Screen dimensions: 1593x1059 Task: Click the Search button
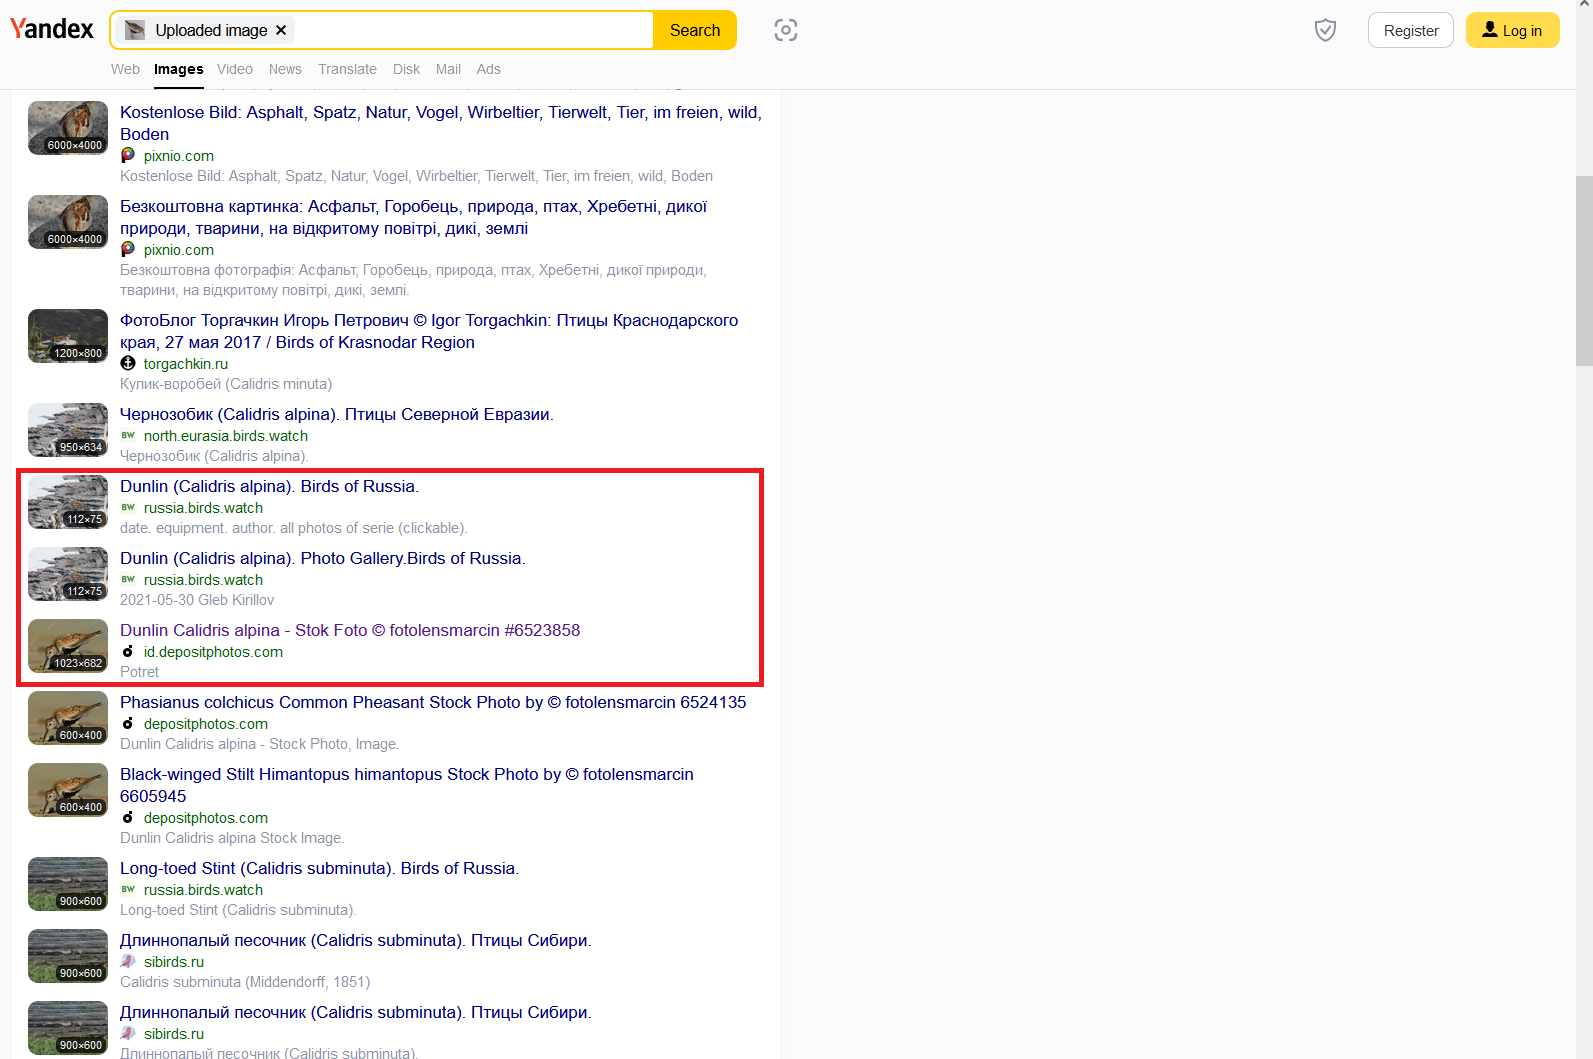(695, 30)
